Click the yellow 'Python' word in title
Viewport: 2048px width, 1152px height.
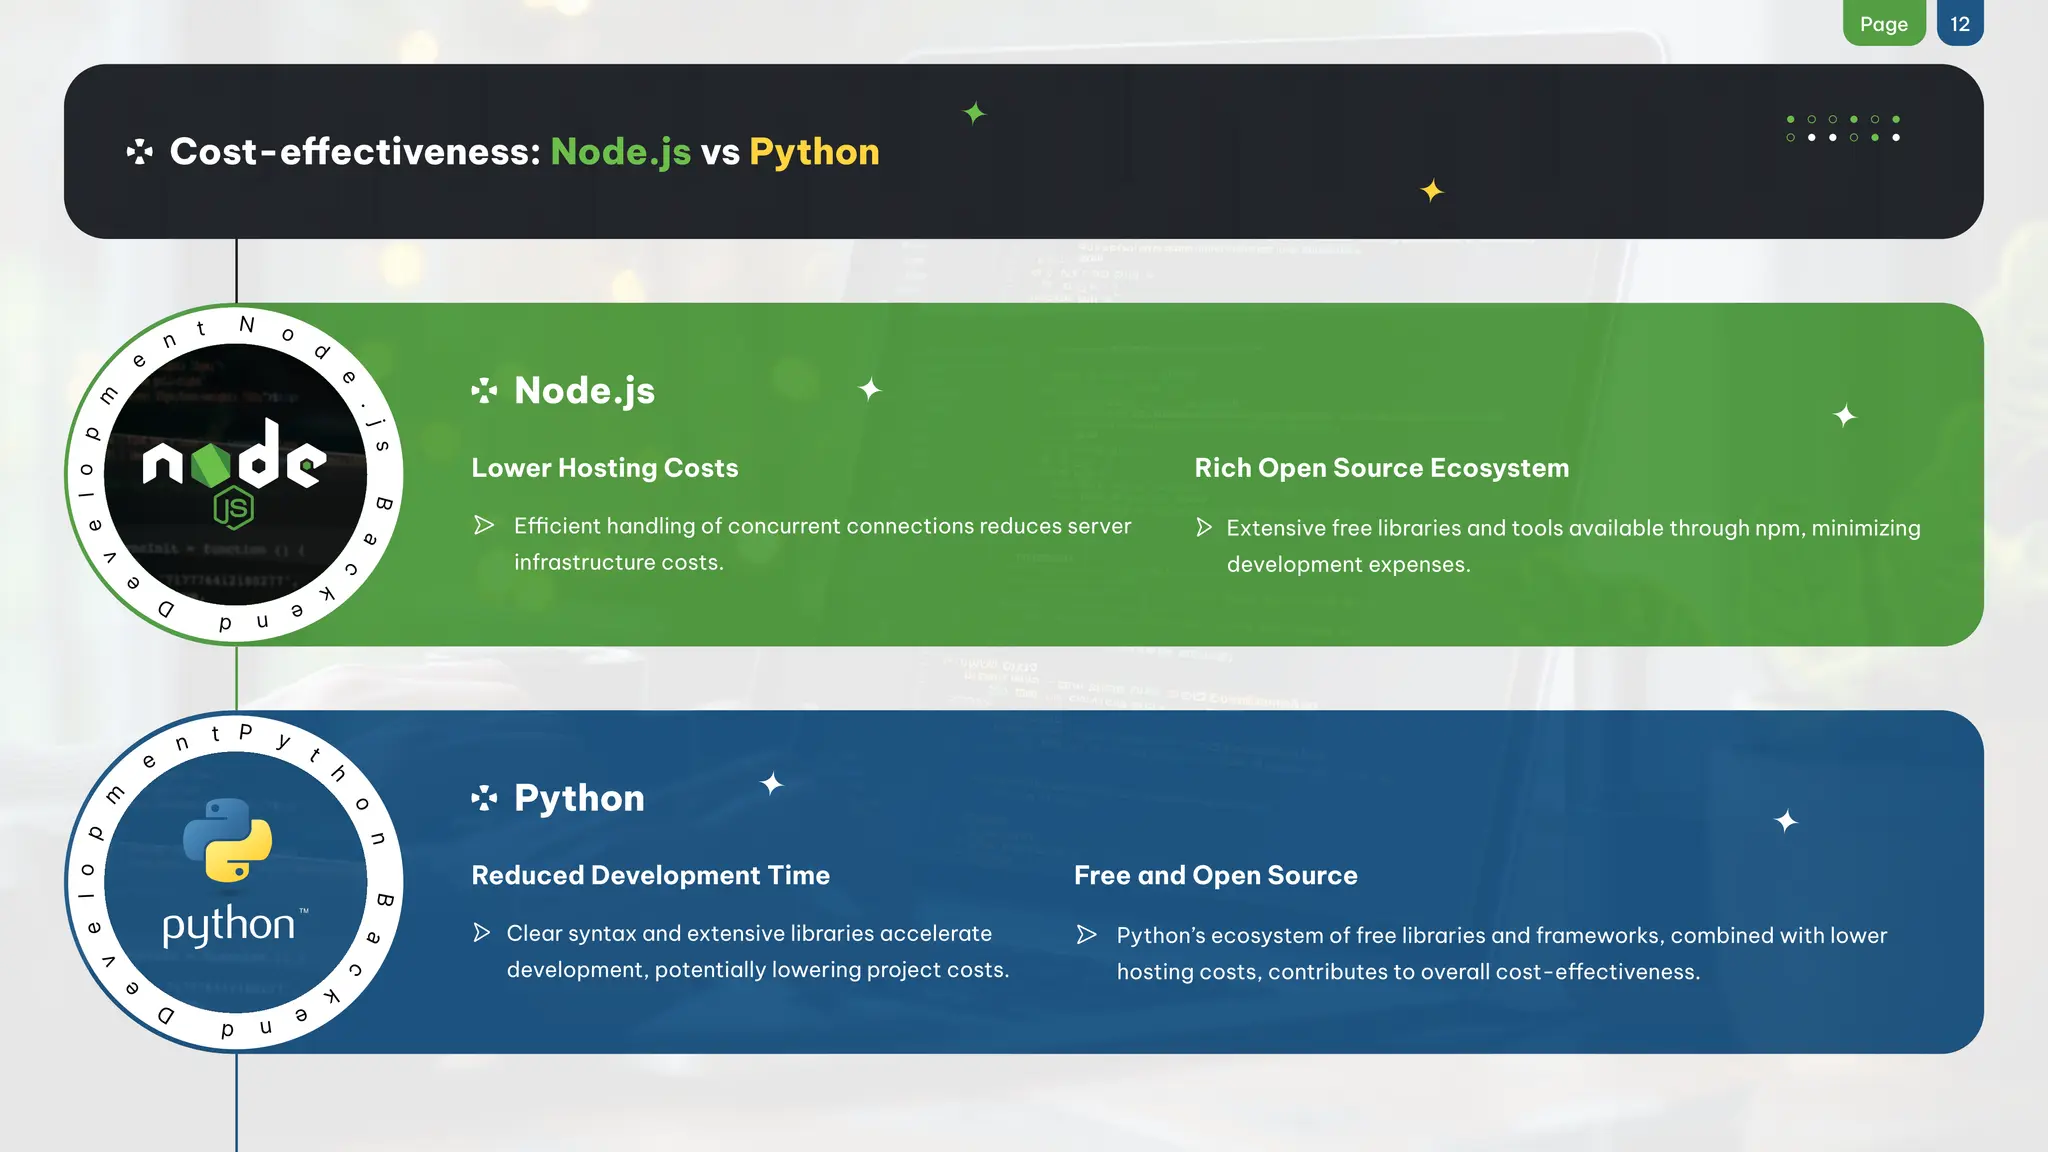tap(814, 152)
